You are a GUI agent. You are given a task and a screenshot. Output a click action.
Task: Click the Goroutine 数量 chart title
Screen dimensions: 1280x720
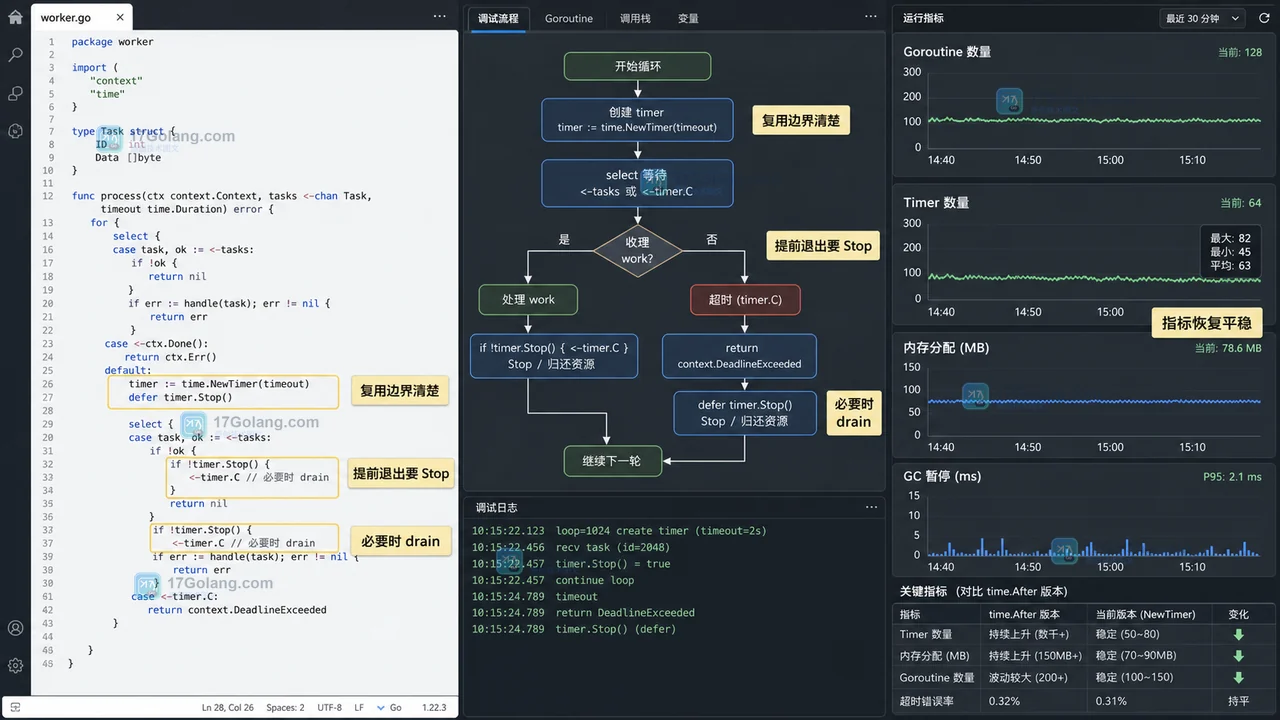pyautogui.click(x=947, y=52)
